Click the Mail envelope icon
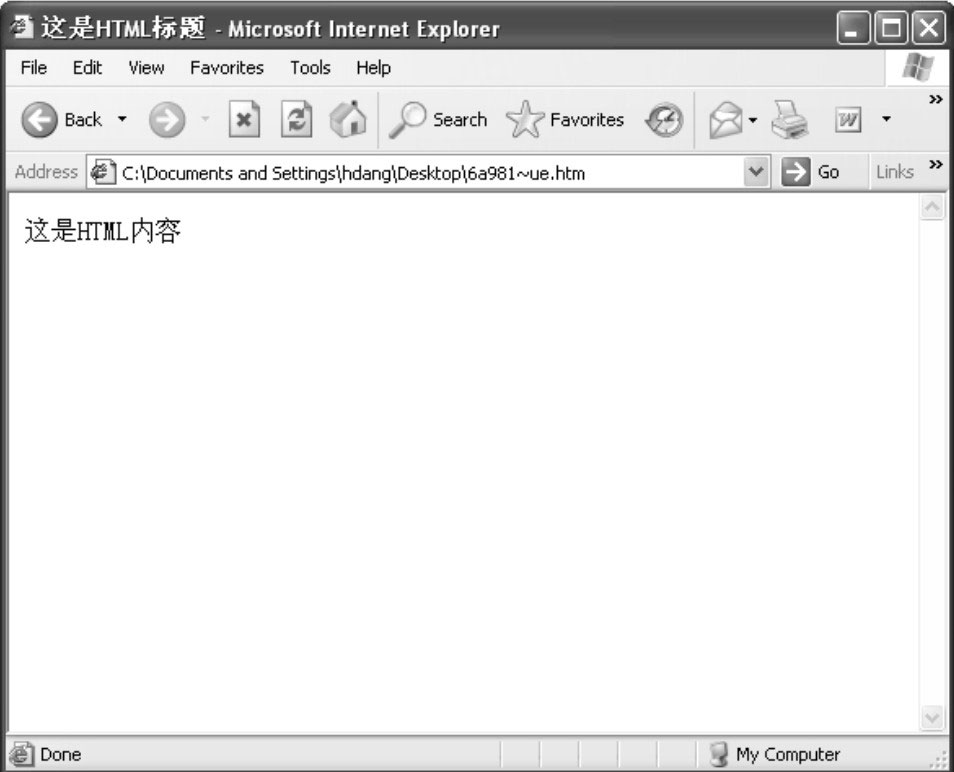 pos(726,120)
